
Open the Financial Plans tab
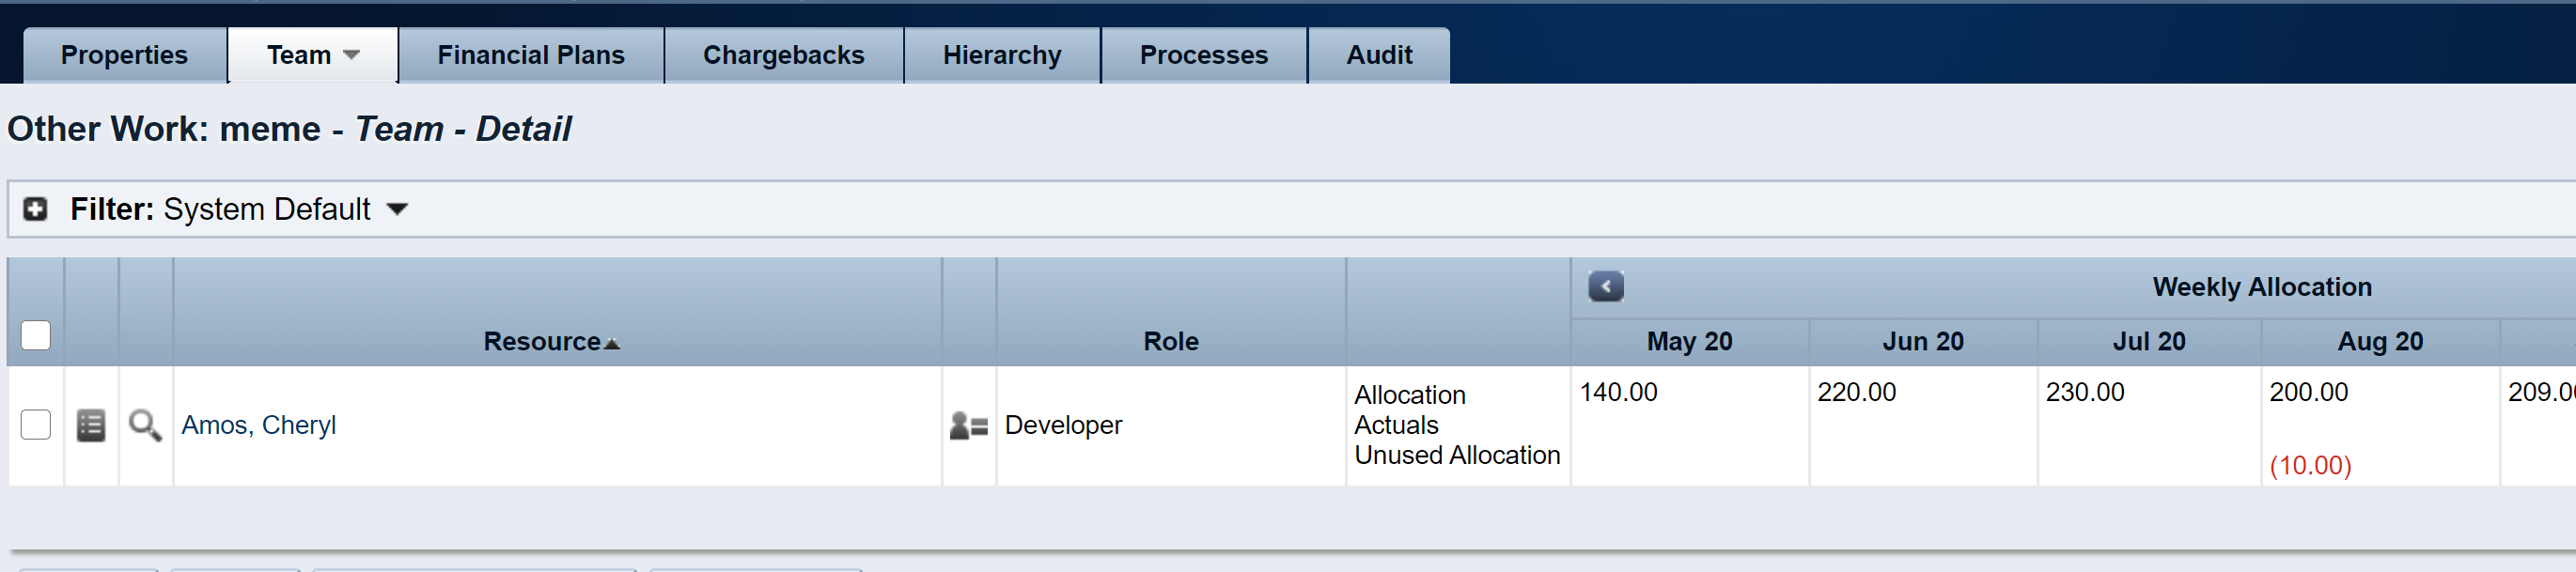(x=531, y=55)
